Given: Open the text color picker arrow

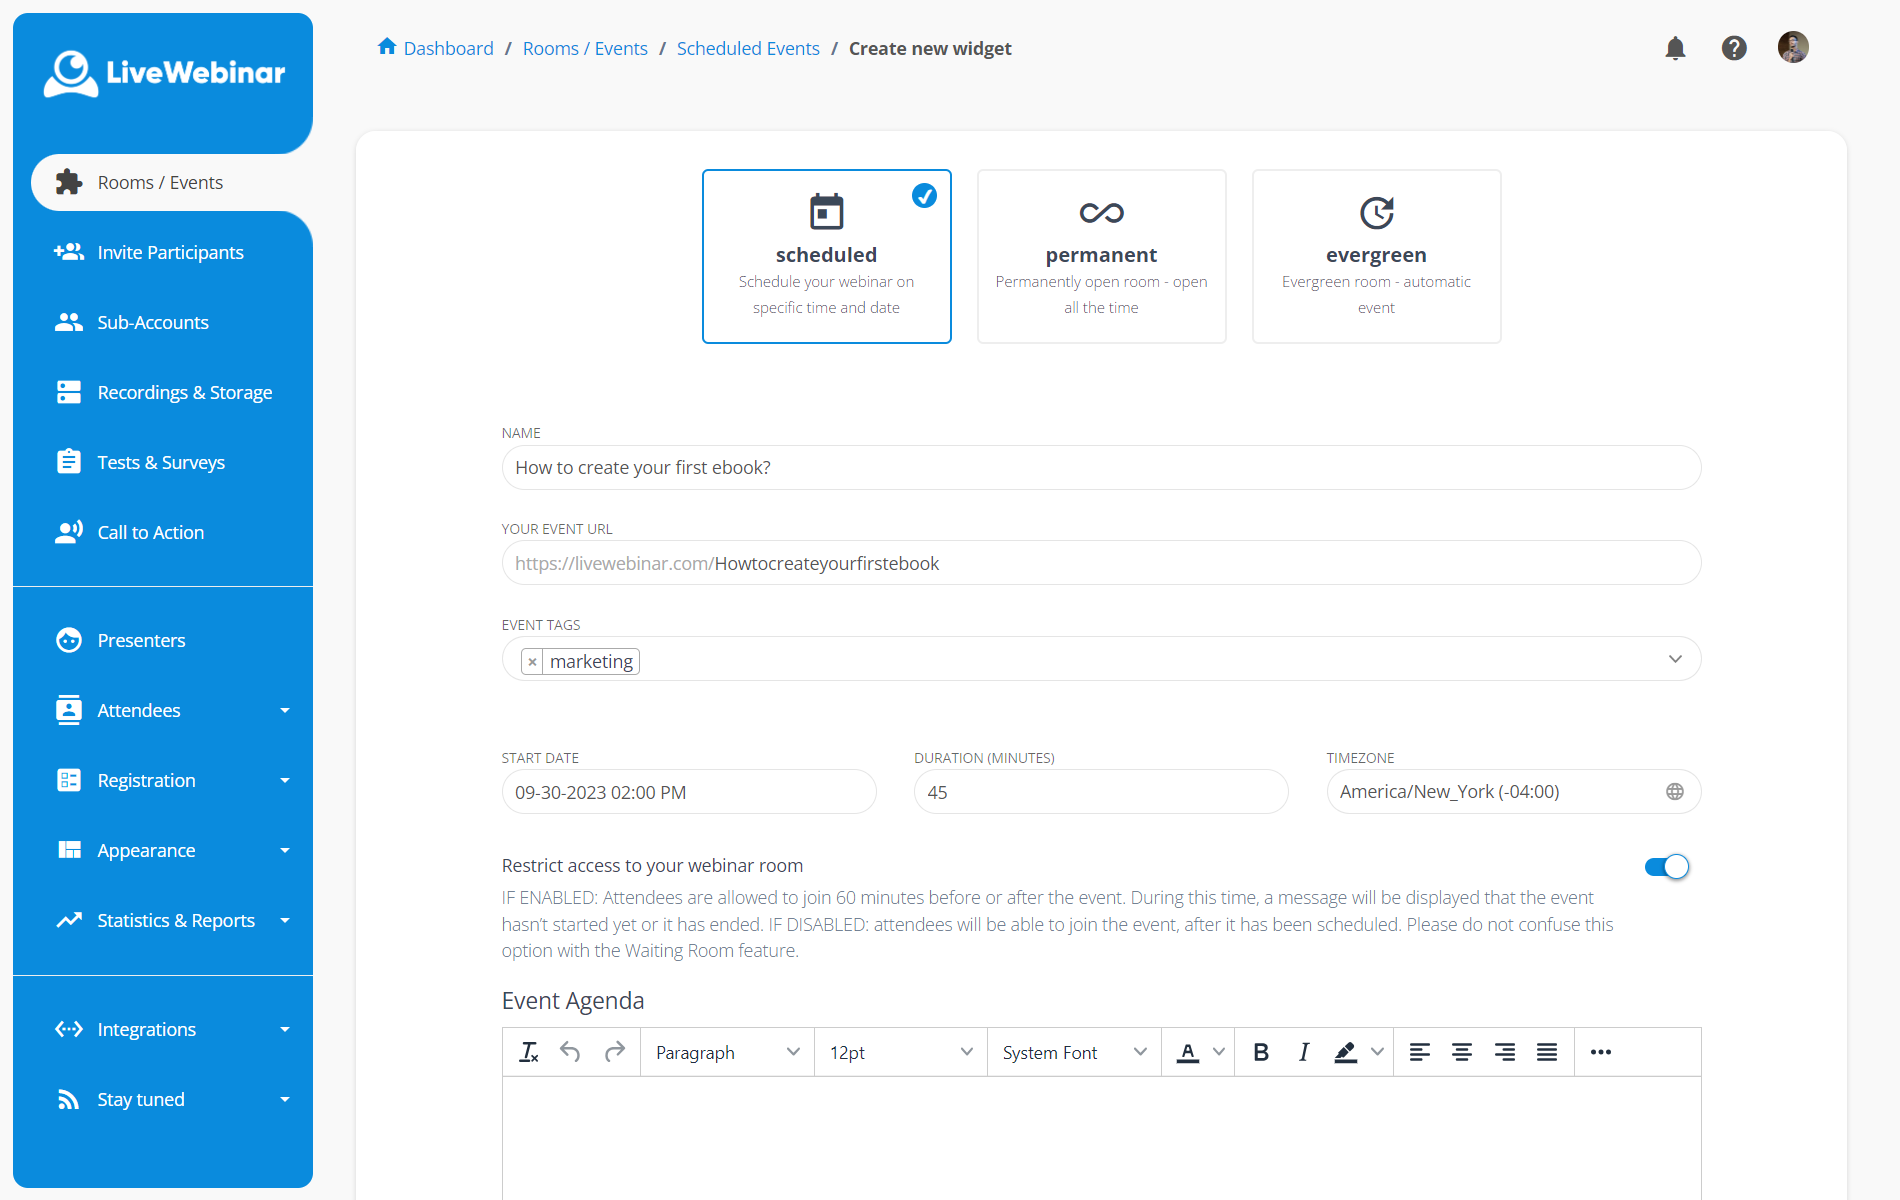Looking at the screenshot, I should click(x=1219, y=1052).
